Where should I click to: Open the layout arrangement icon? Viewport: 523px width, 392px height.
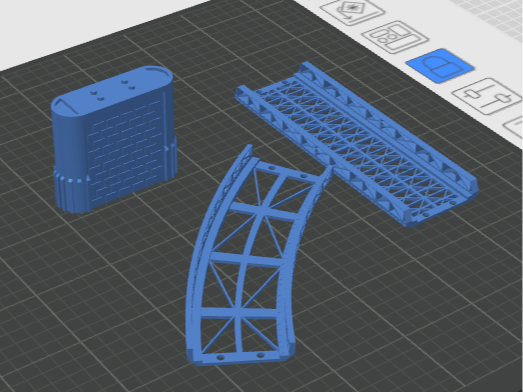[x=395, y=37]
